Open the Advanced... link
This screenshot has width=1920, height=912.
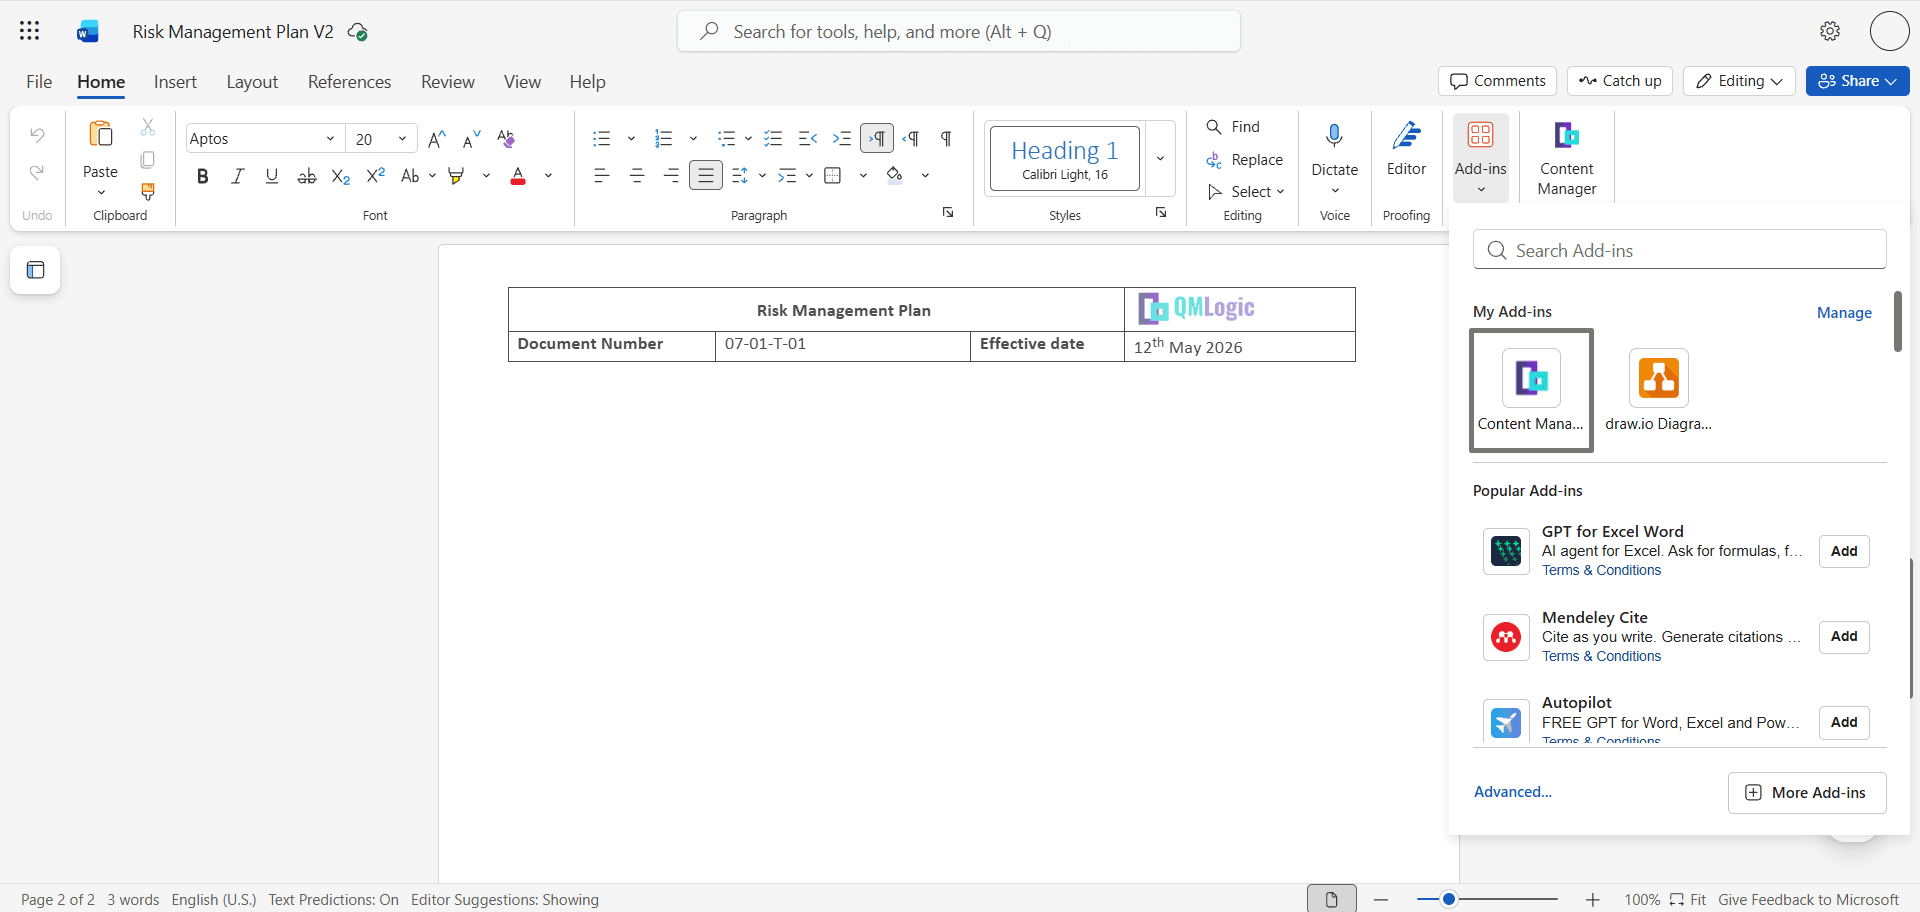(x=1513, y=792)
